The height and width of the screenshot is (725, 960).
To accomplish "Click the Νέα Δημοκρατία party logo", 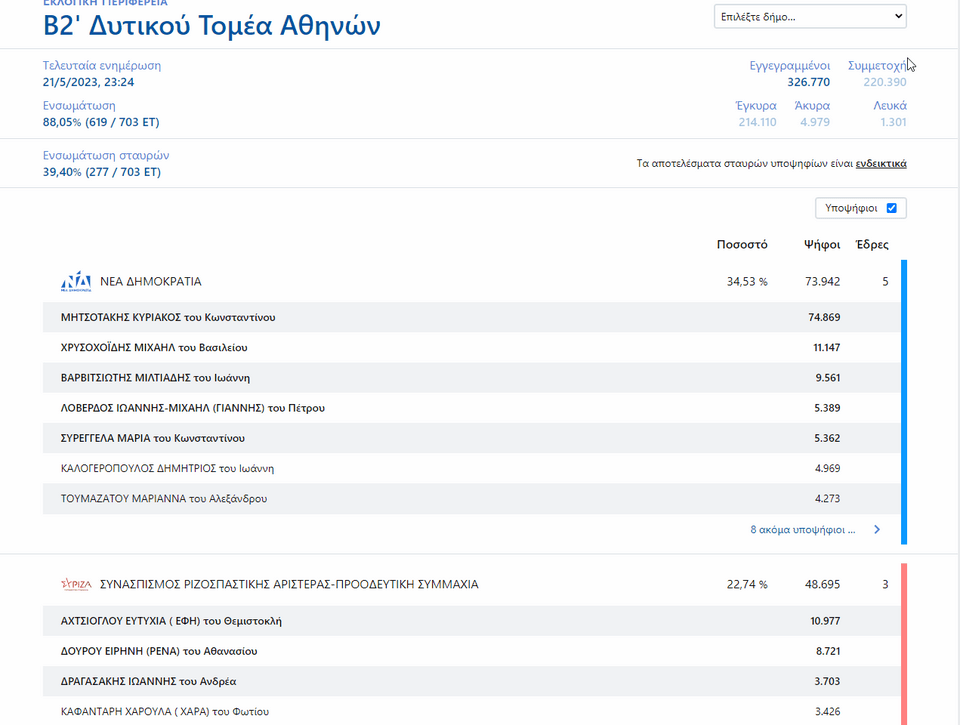I will (76, 282).
